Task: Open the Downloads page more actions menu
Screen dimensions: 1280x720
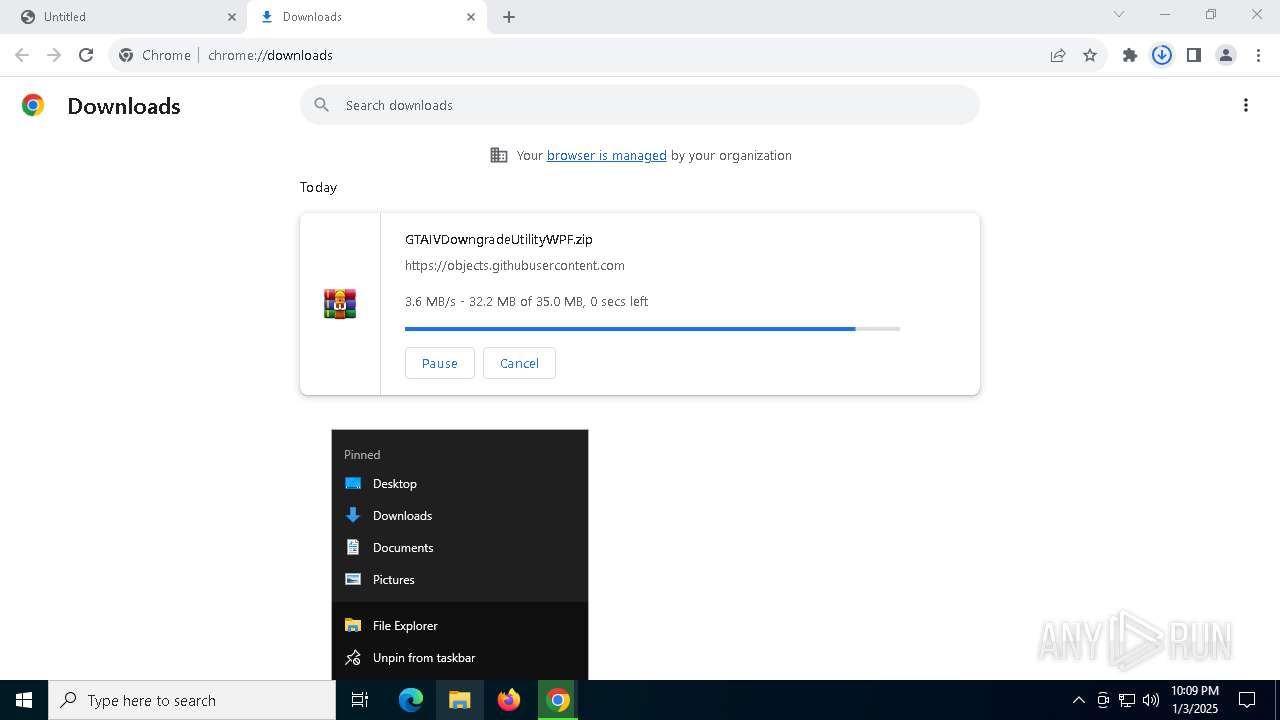Action: tap(1246, 105)
